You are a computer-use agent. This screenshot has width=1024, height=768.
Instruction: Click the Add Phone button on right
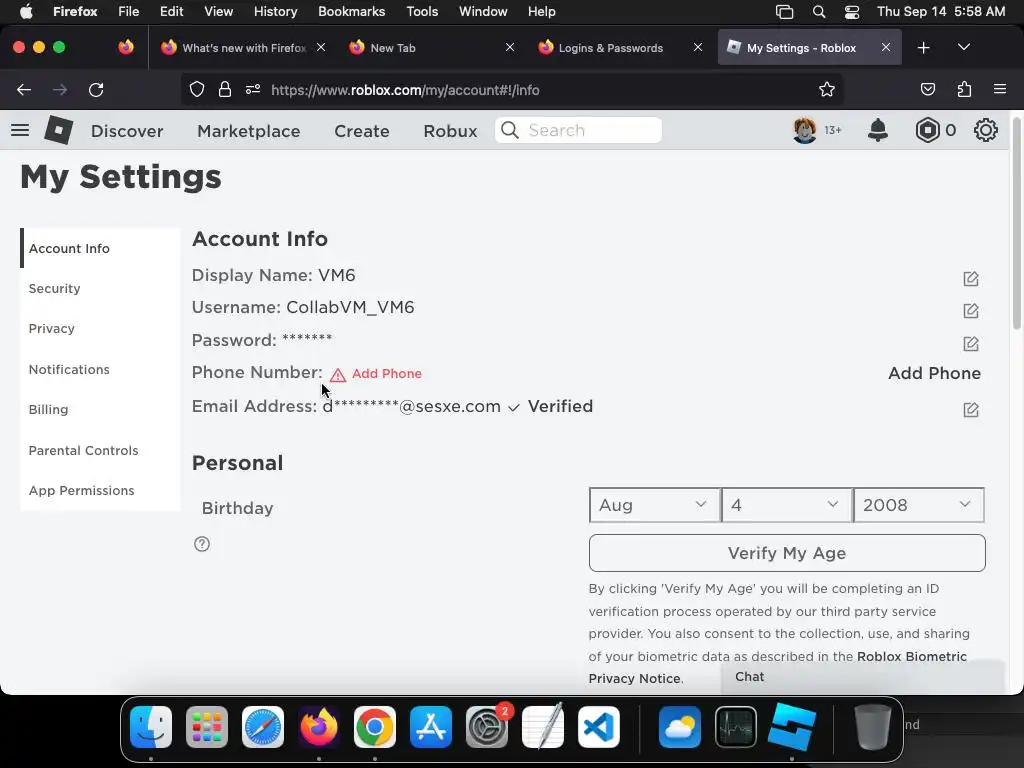coord(934,373)
